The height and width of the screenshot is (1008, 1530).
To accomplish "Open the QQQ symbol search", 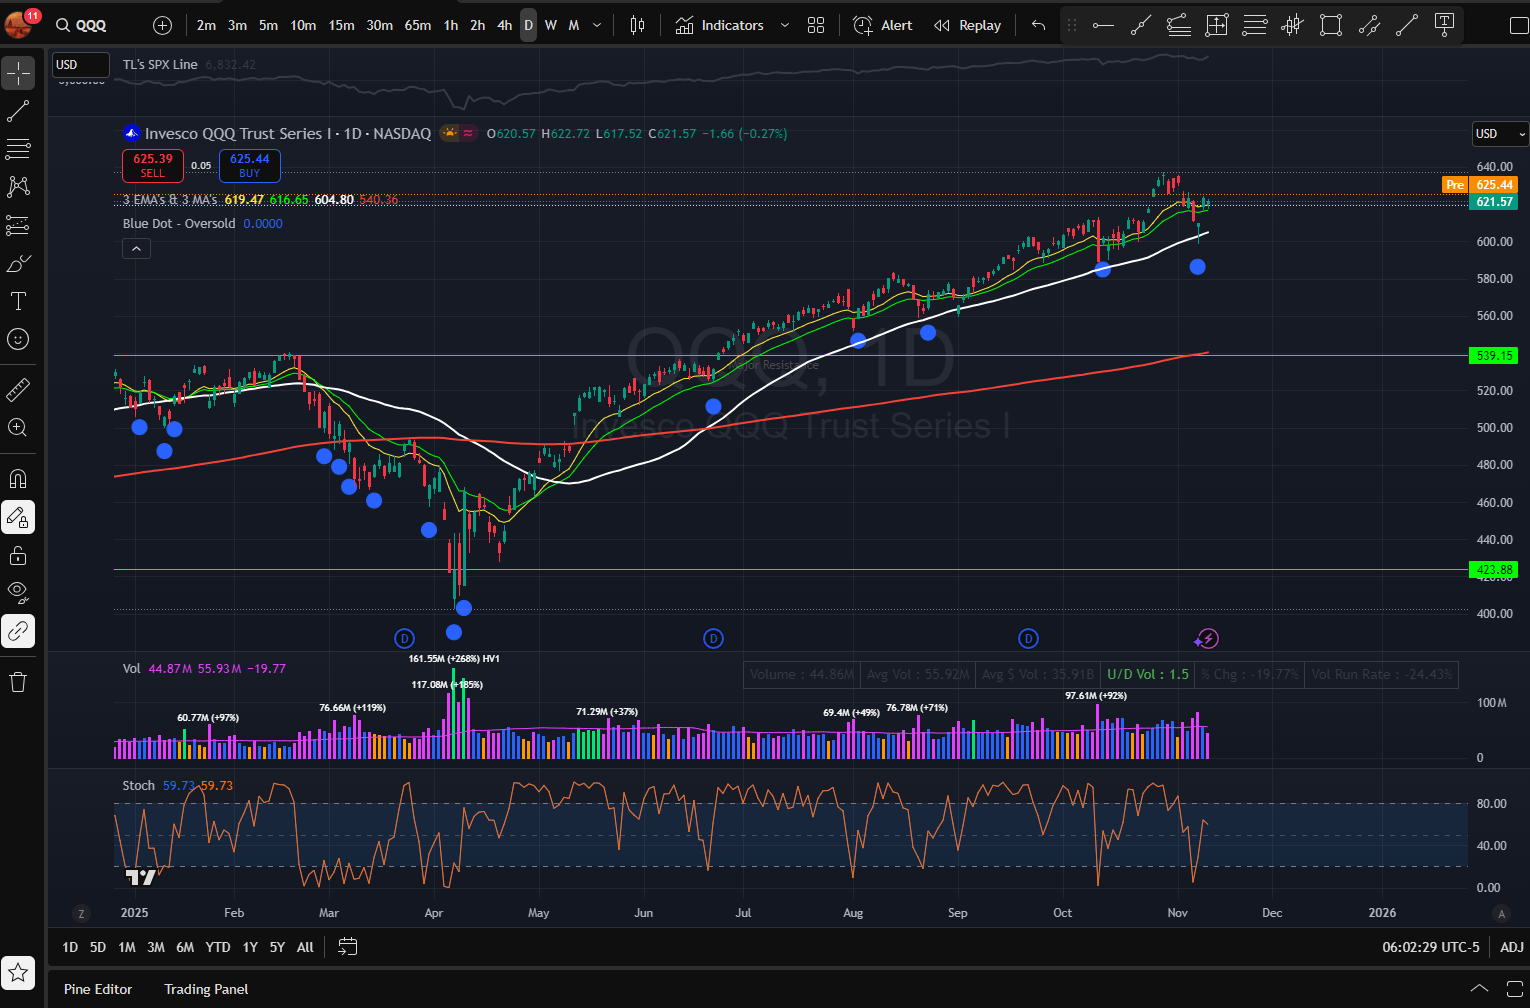I will [x=82, y=25].
